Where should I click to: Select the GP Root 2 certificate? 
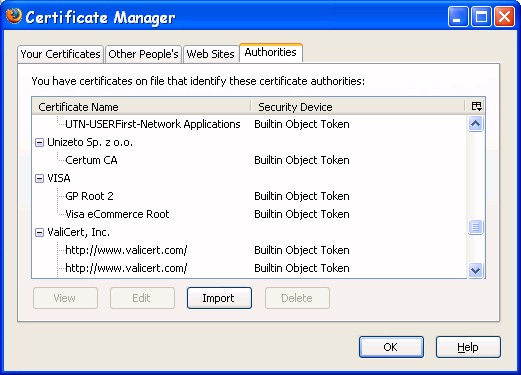pos(89,196)
